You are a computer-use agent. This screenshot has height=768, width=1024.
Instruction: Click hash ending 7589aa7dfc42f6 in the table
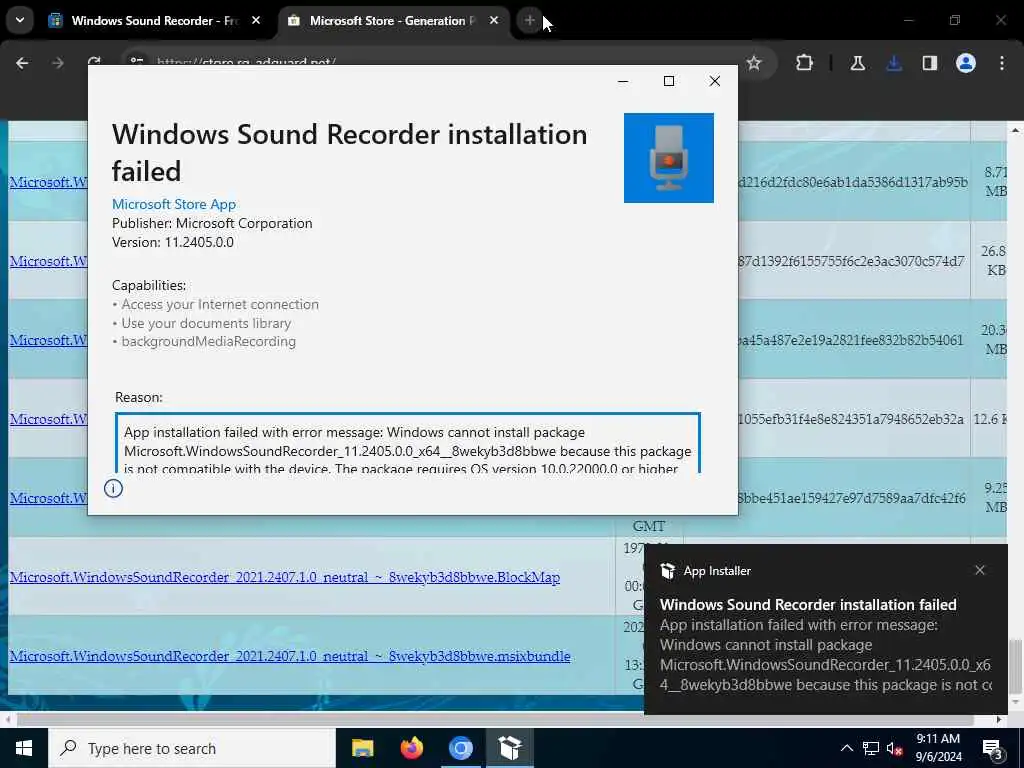coord(852,498)
